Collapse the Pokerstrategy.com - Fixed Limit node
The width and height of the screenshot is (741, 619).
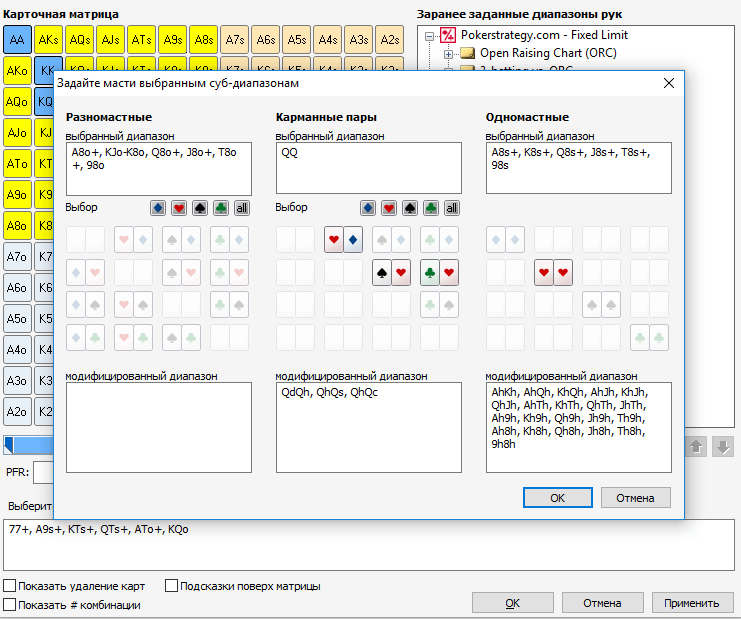coord(430,35)
